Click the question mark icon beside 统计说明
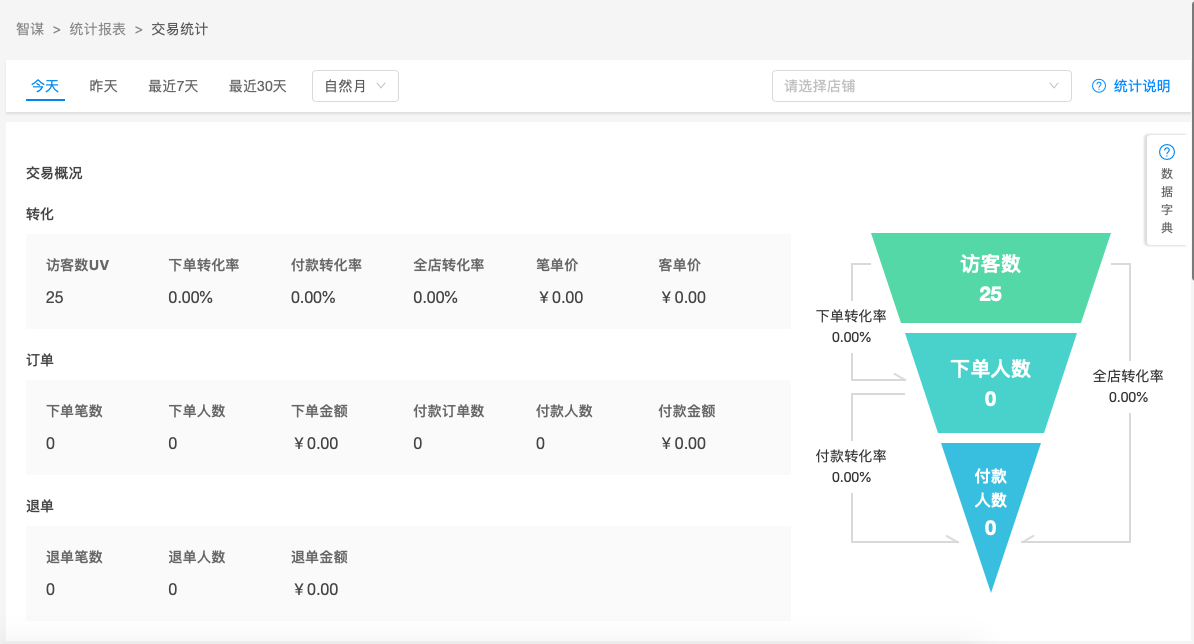 pos(1099,86)
